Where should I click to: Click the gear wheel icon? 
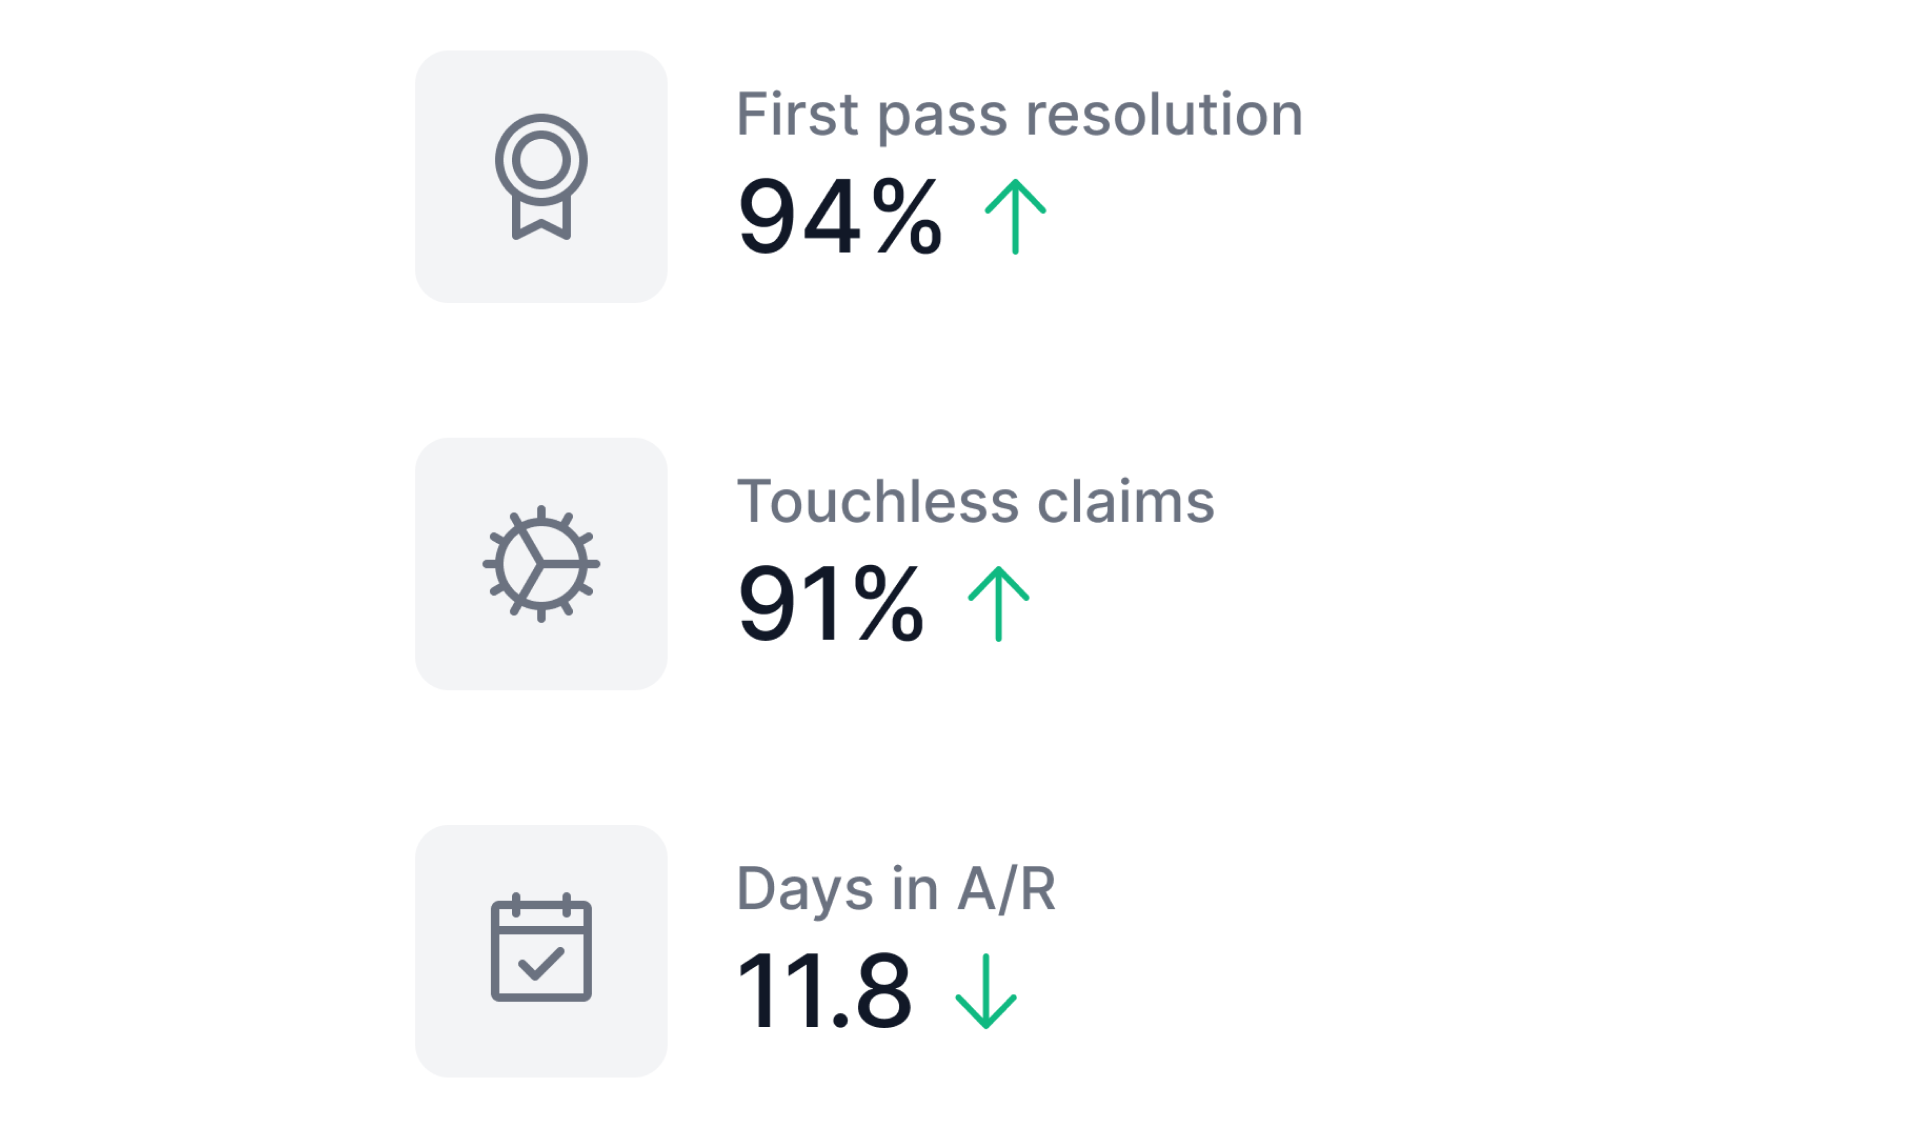pyautogui.click(x=541, y=564)
